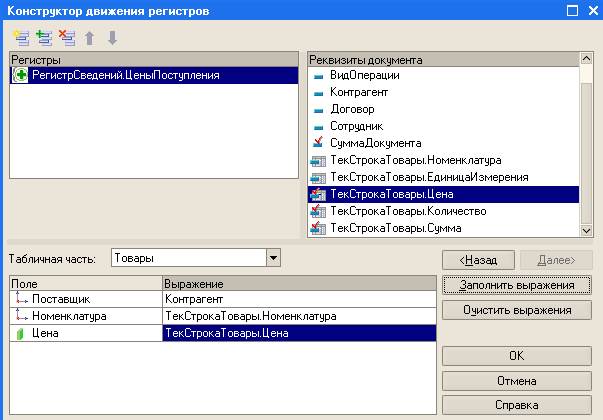Open the Табличная часть dropdown arrow

point(273,259)
